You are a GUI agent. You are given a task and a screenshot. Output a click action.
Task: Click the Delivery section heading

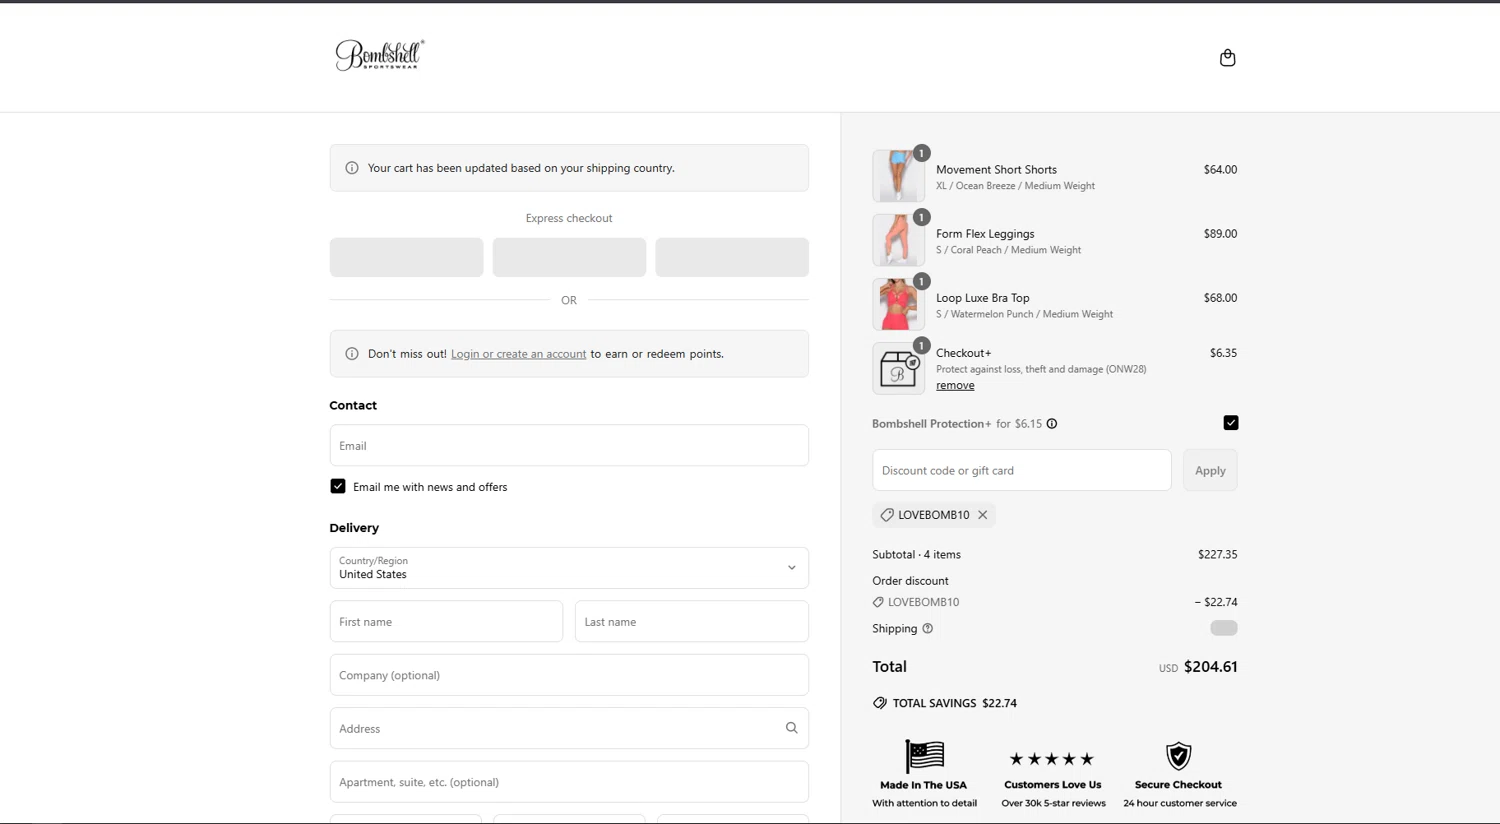click(354, 528)
